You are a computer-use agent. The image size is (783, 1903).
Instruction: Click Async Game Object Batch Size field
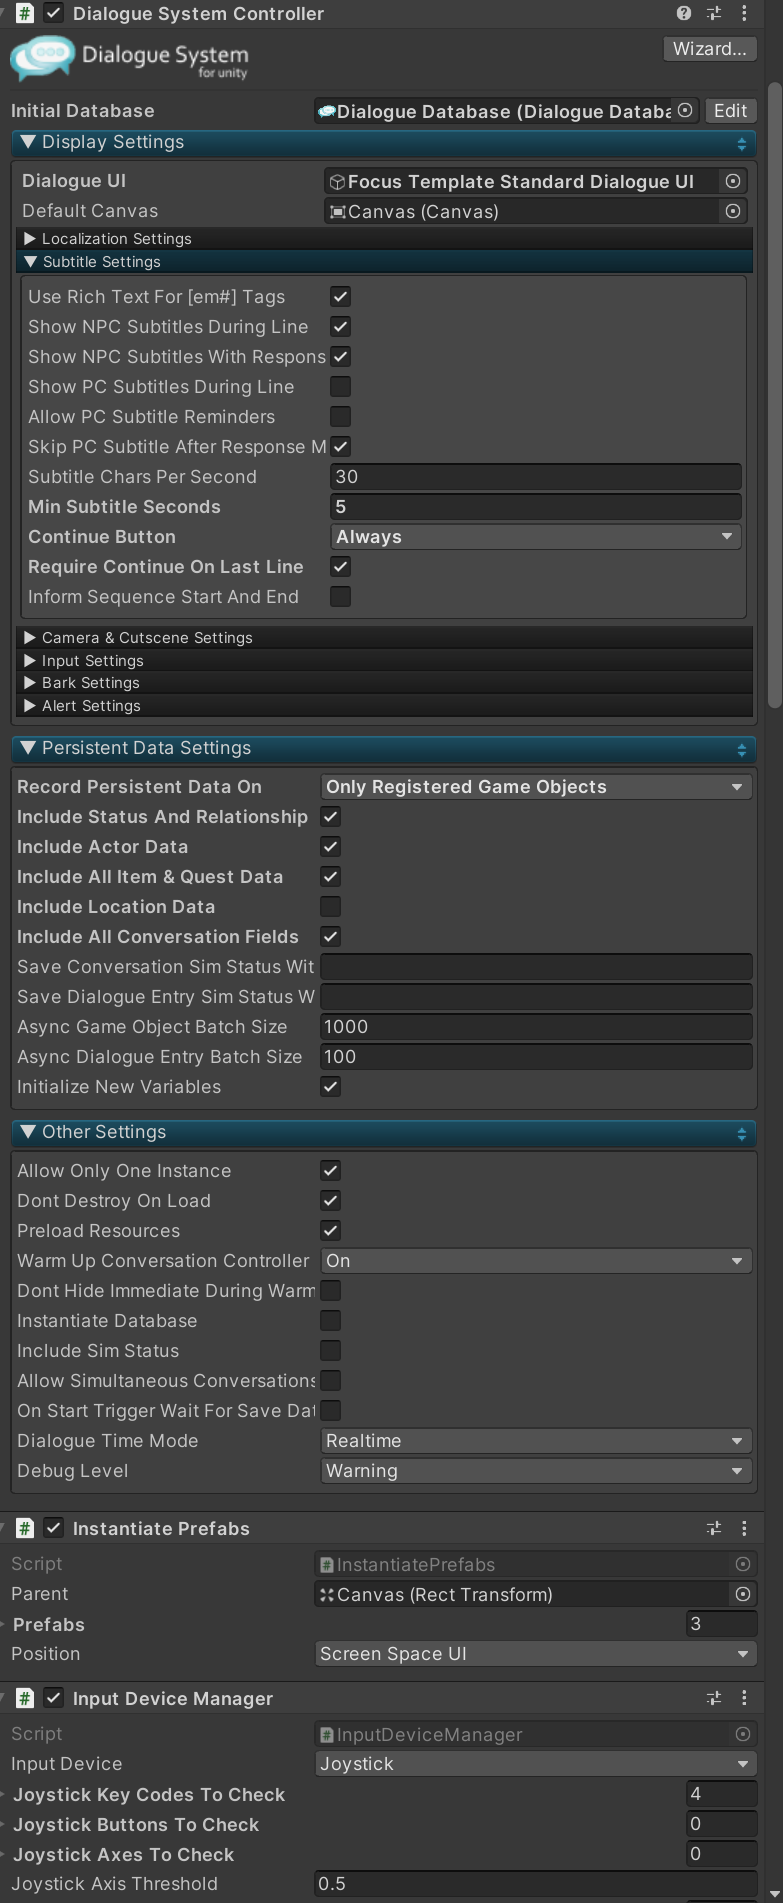tap(536, 1027)
